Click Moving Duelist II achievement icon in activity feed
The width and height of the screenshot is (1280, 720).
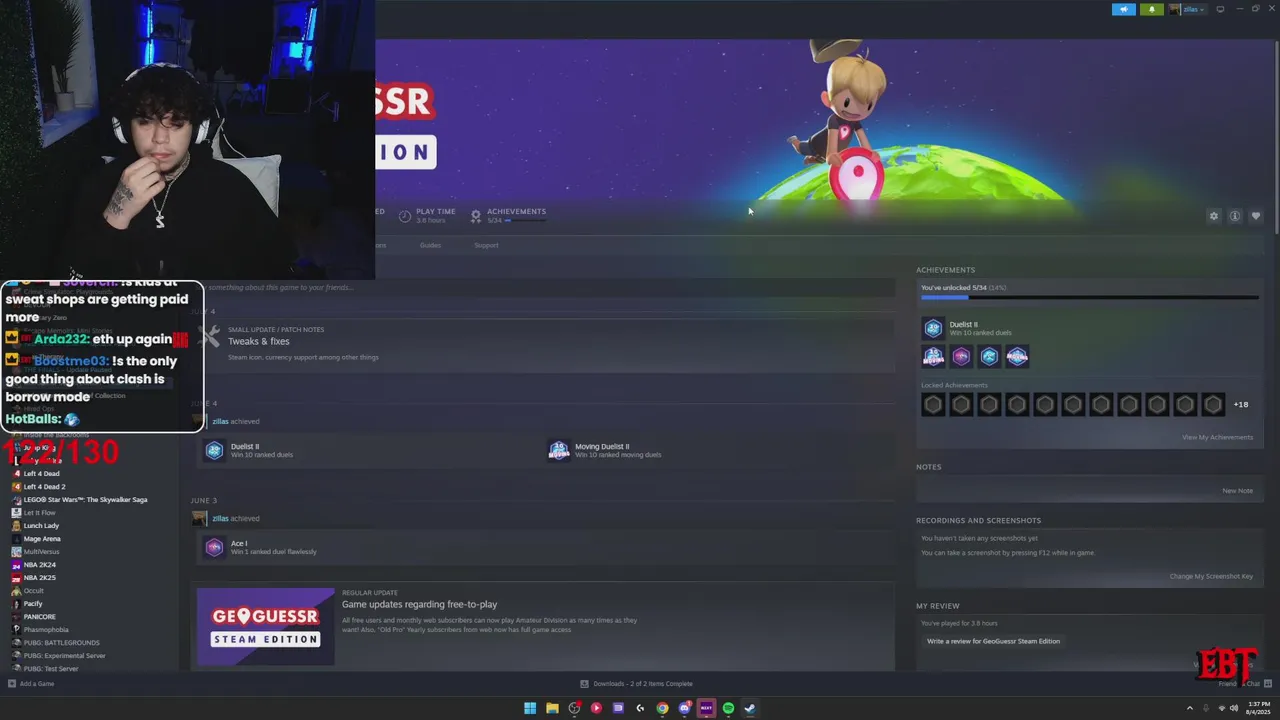click(x=558, y=451)
